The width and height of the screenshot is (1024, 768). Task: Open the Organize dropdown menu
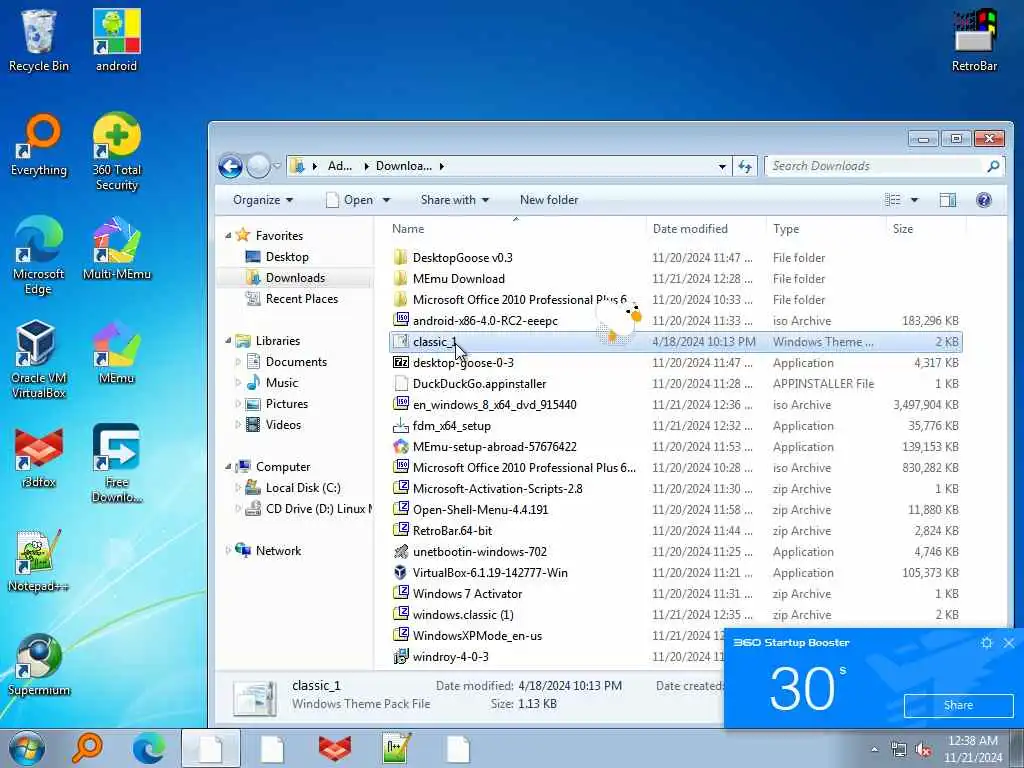click(x=263, y=200)
